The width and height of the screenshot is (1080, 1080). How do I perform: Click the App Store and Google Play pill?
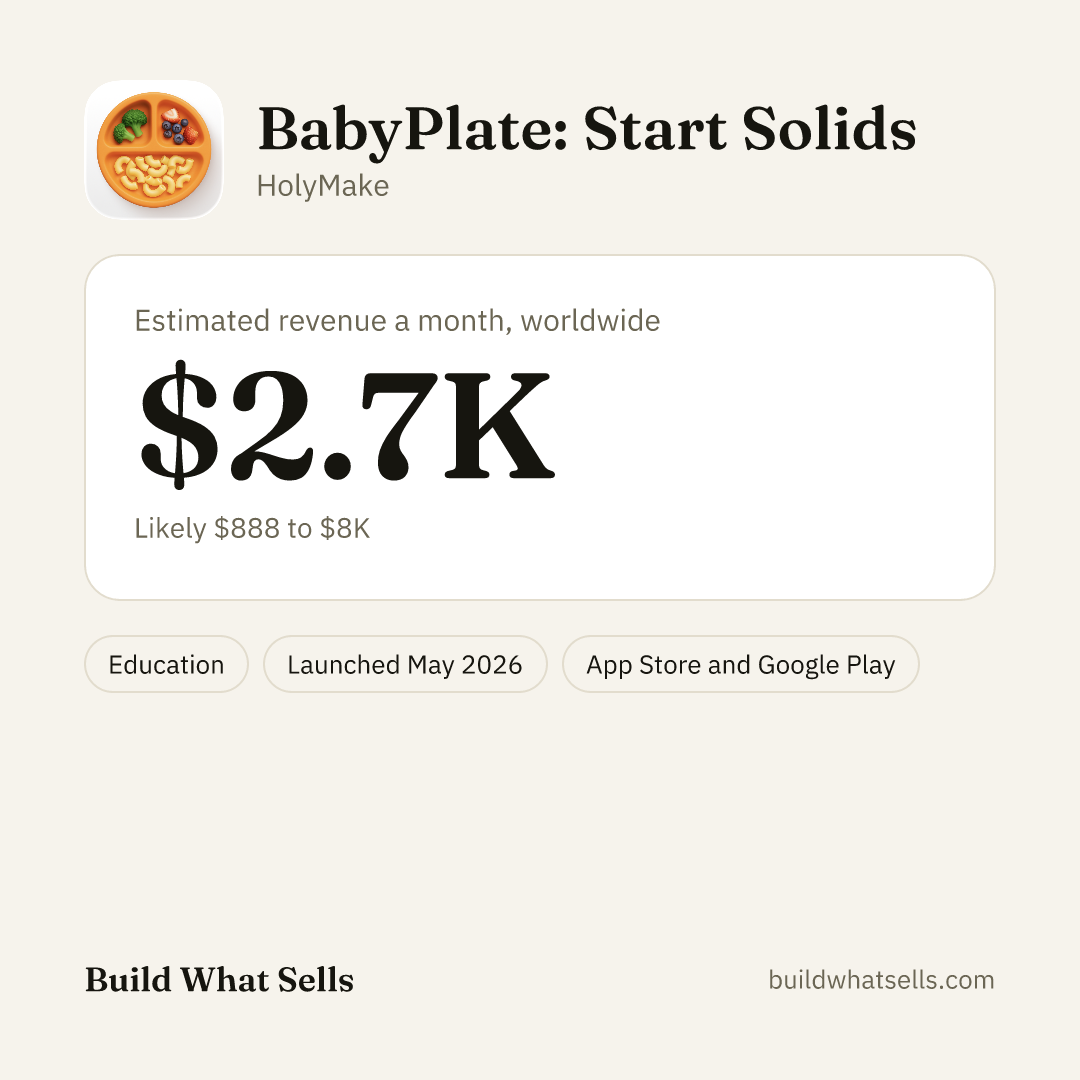pyautogui.click(x=740, y=664)
